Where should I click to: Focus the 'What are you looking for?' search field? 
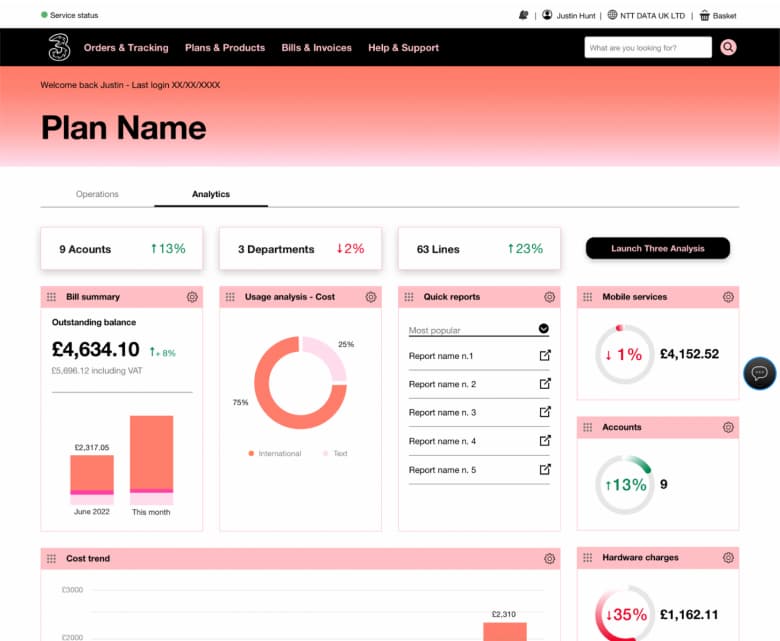(x=648, y=47)
